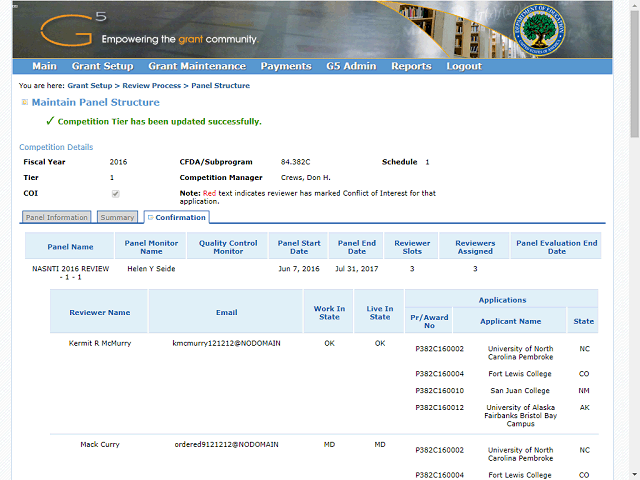
Task: Switch to the Summary tab
Action: [118, 217]
